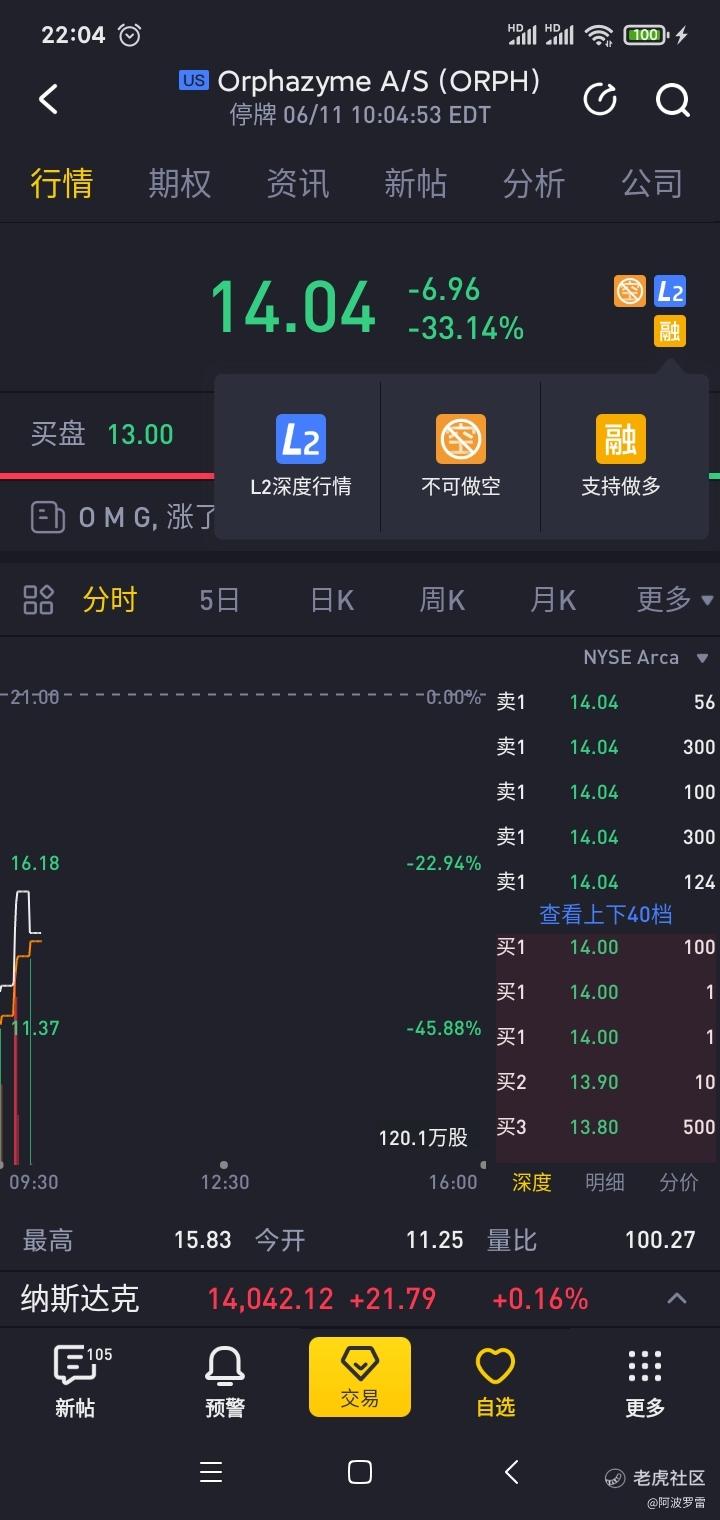Tap bid row 买2 13.90
This screenshot has width=720, height=1520.
(x=606, y=1082)
